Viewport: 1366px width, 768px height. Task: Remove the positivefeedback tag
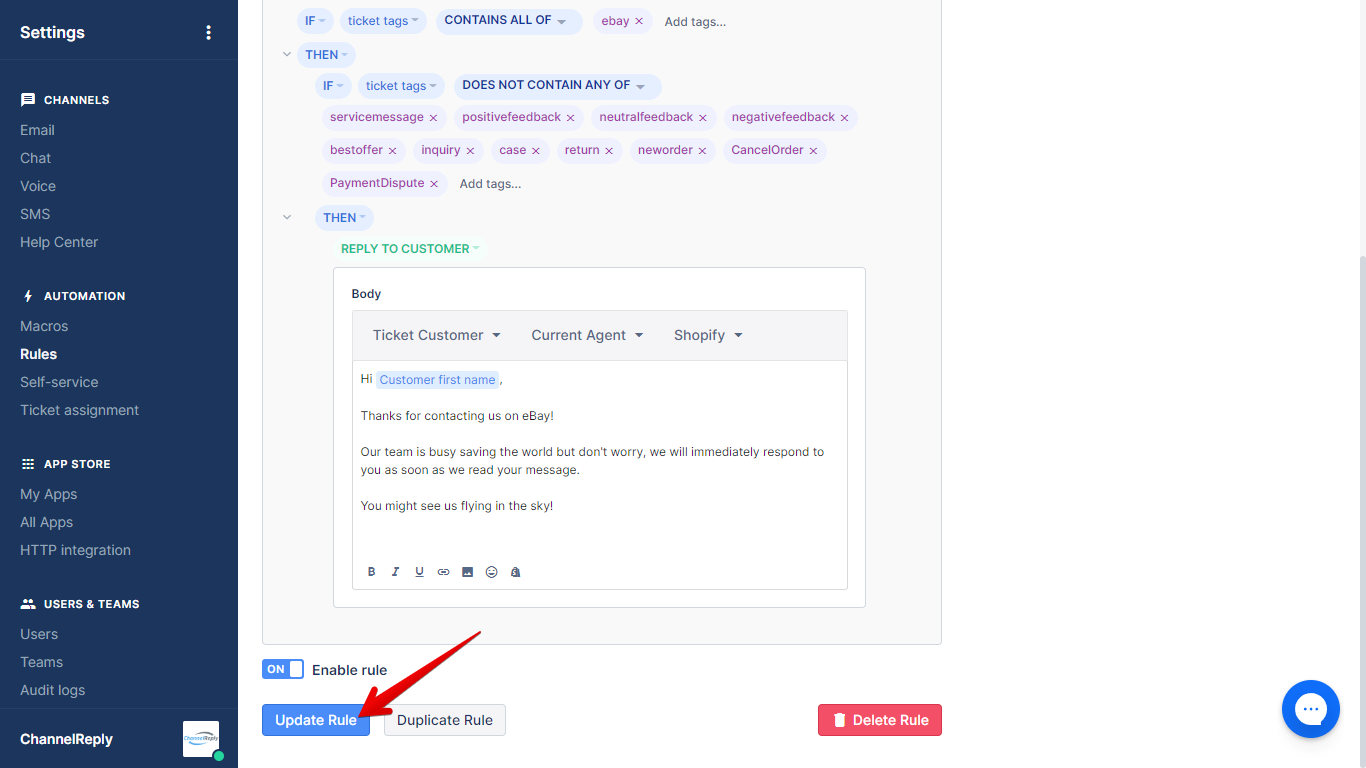pos(570,118)
